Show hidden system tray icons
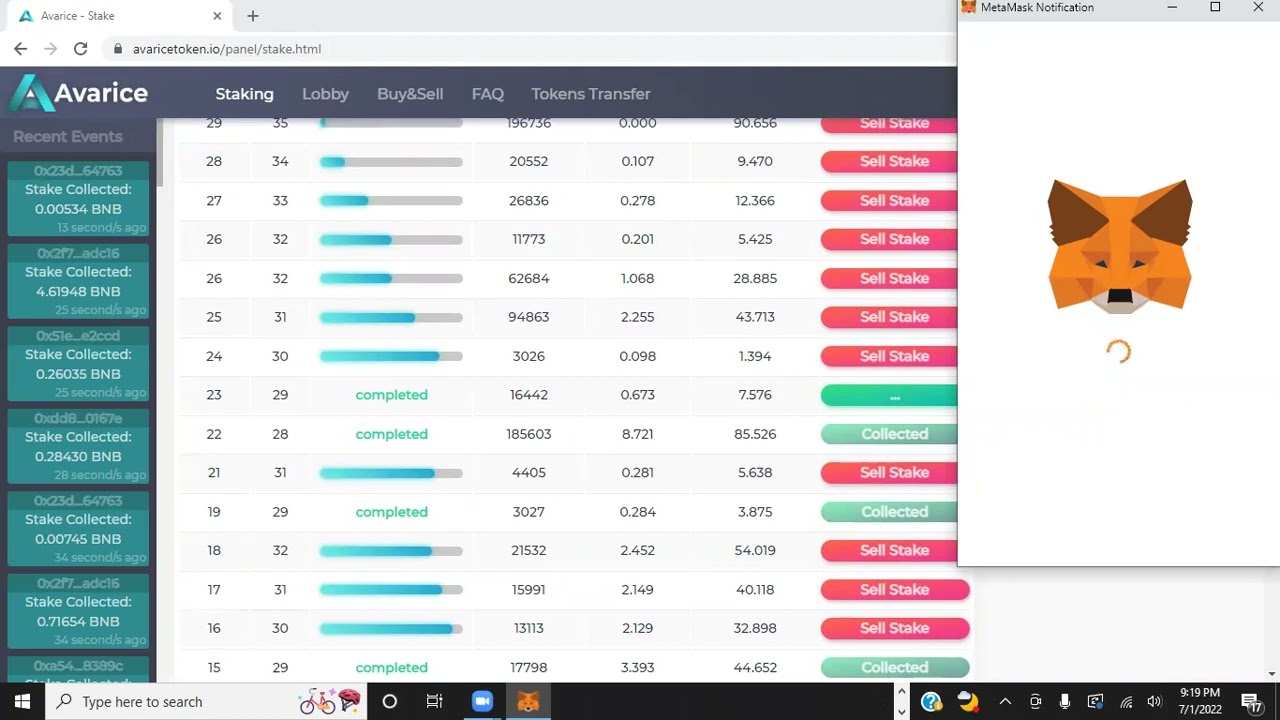Screen dimensions: 1280x720 pyautogui.click(x=1005, y=702)
